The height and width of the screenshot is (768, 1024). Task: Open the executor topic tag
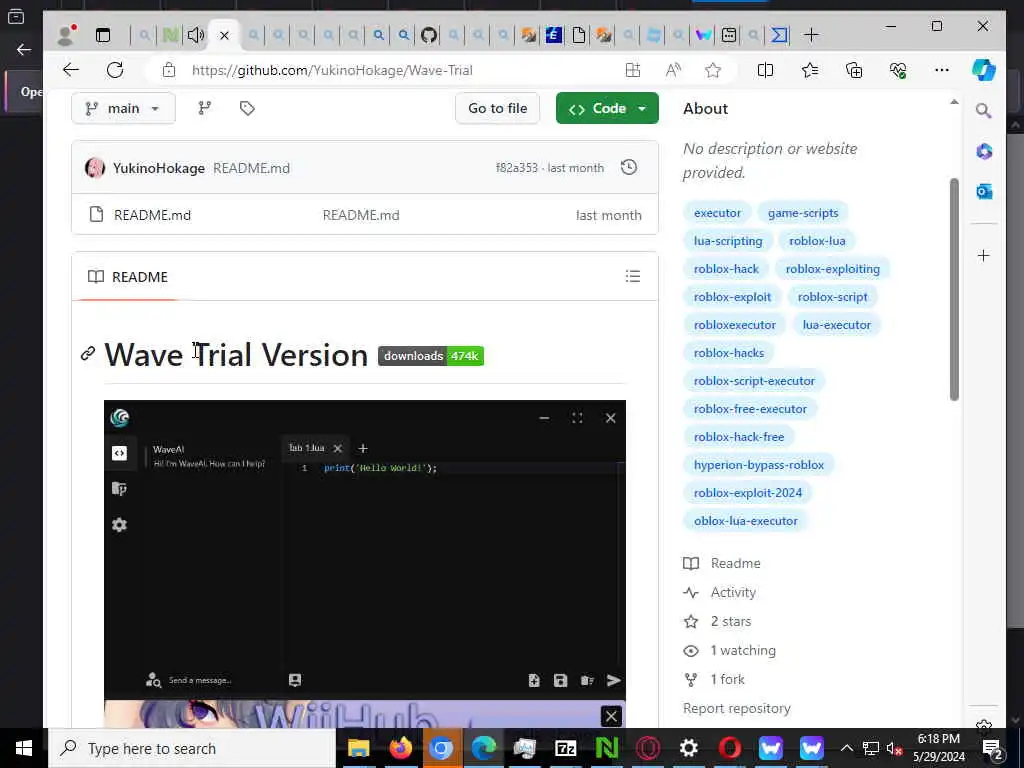tap(717, 213)
